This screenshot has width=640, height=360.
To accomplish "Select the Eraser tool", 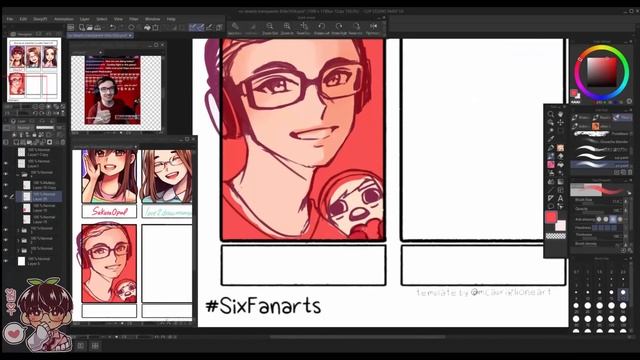I will [x=560, y=156].
